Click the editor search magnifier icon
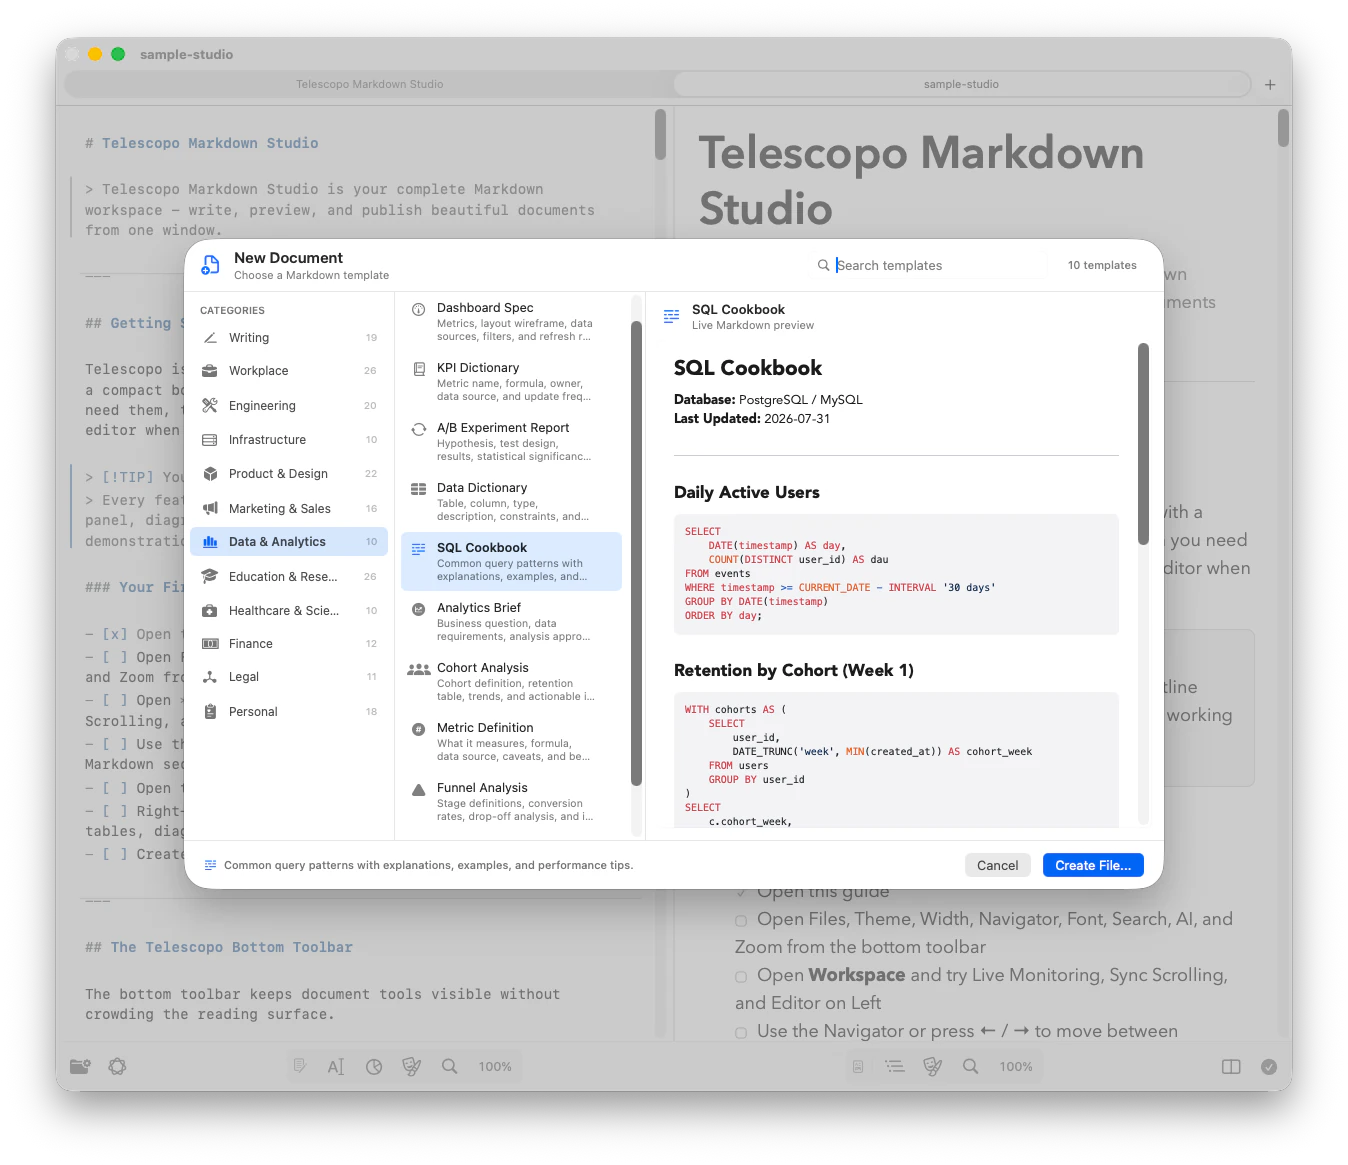1348x1165 pixels. coord(450,1067)
